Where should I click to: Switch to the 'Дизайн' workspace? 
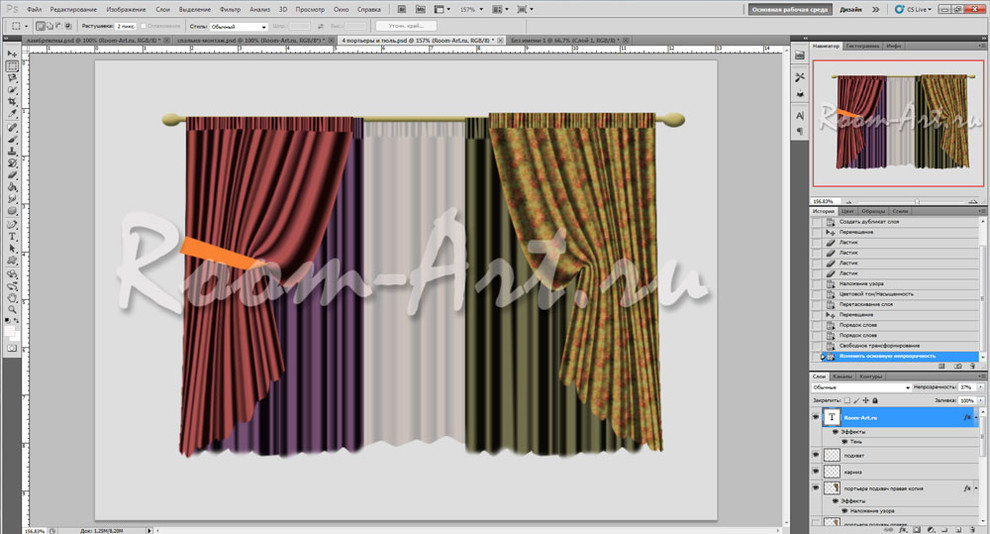tap(851, 9)
